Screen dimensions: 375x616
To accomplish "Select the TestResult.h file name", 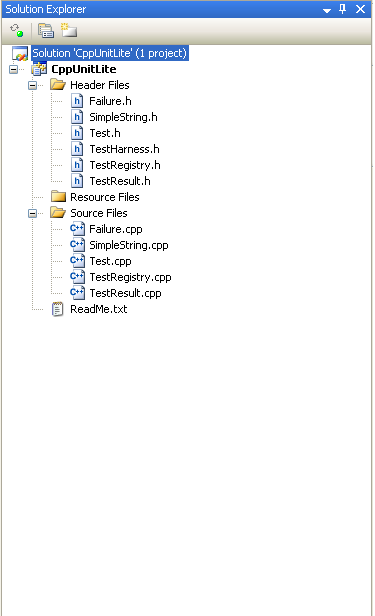I will (x=120, y=181).
